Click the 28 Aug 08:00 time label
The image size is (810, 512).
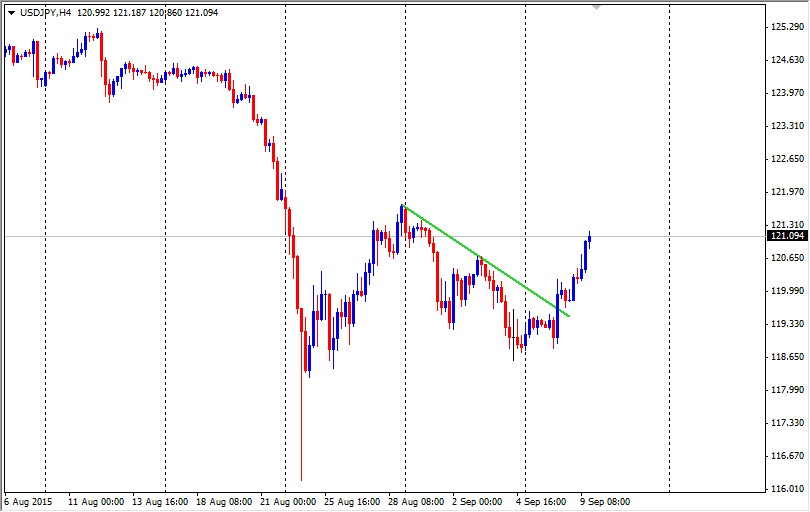coord(416,502)
